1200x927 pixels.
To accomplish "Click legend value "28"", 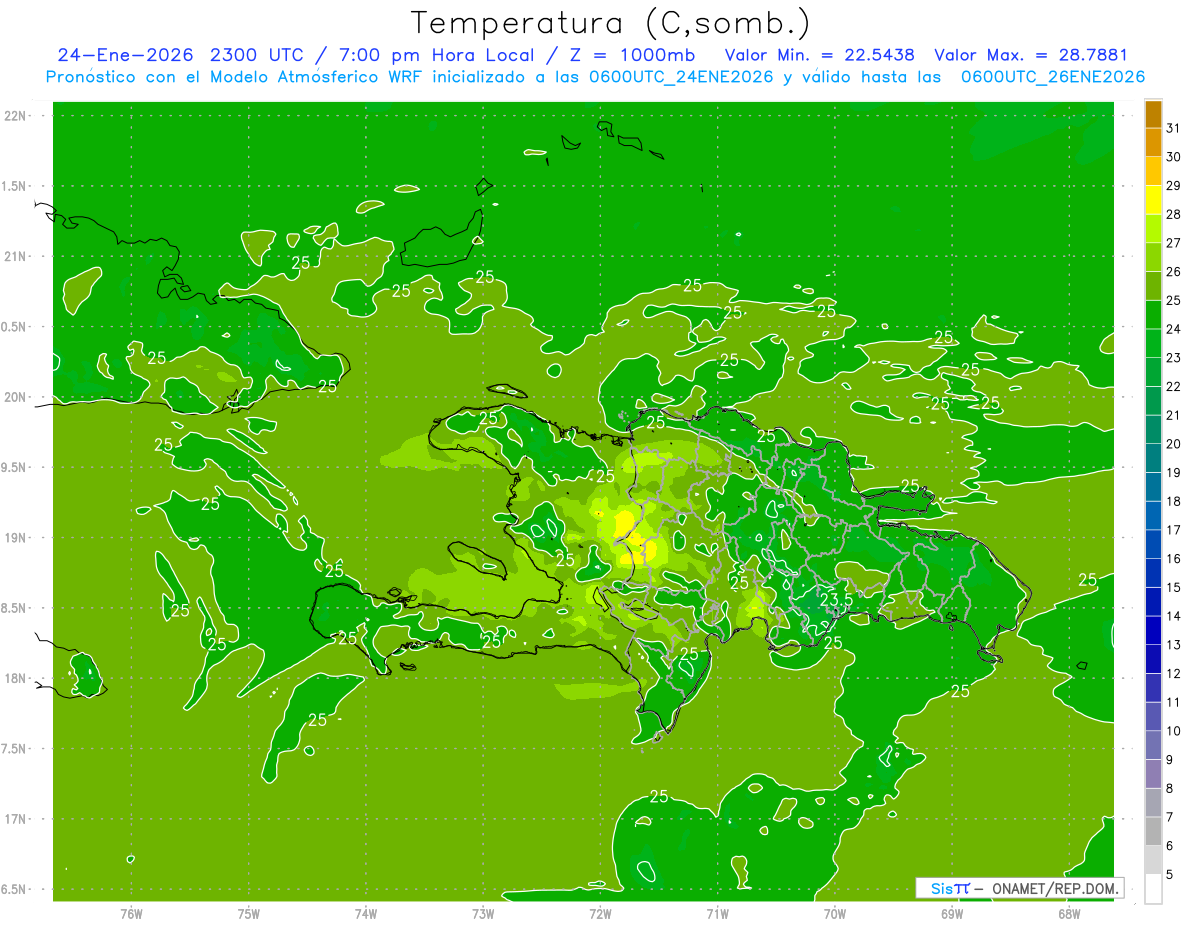I will click(1174, 214).
